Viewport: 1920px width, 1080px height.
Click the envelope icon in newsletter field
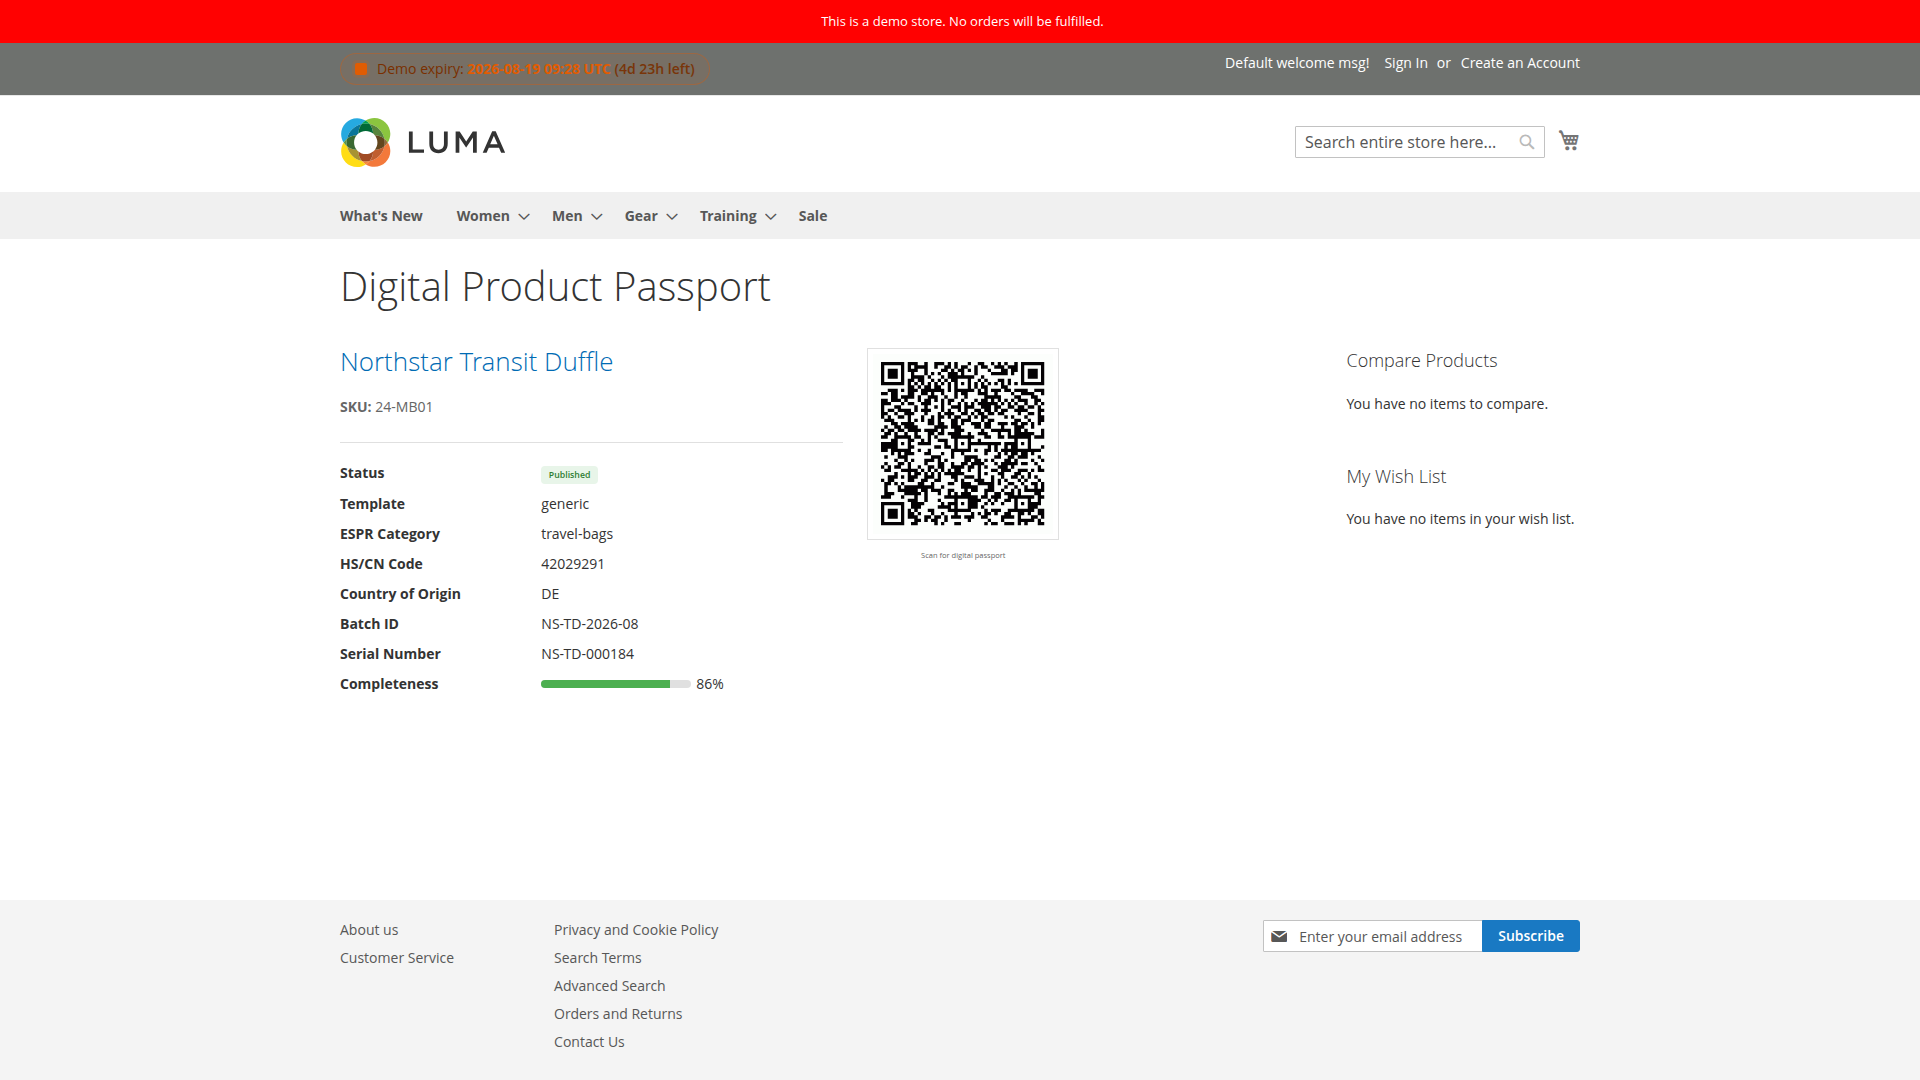1279,936
